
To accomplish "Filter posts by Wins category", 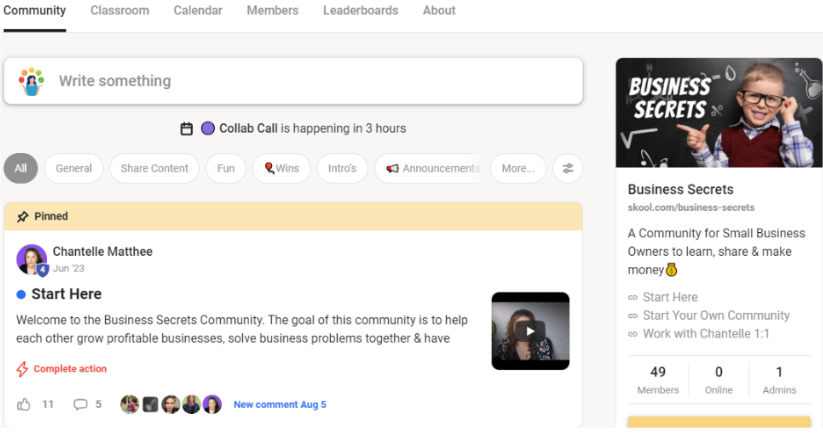I will pyautogui.click(x=281, y=169).
